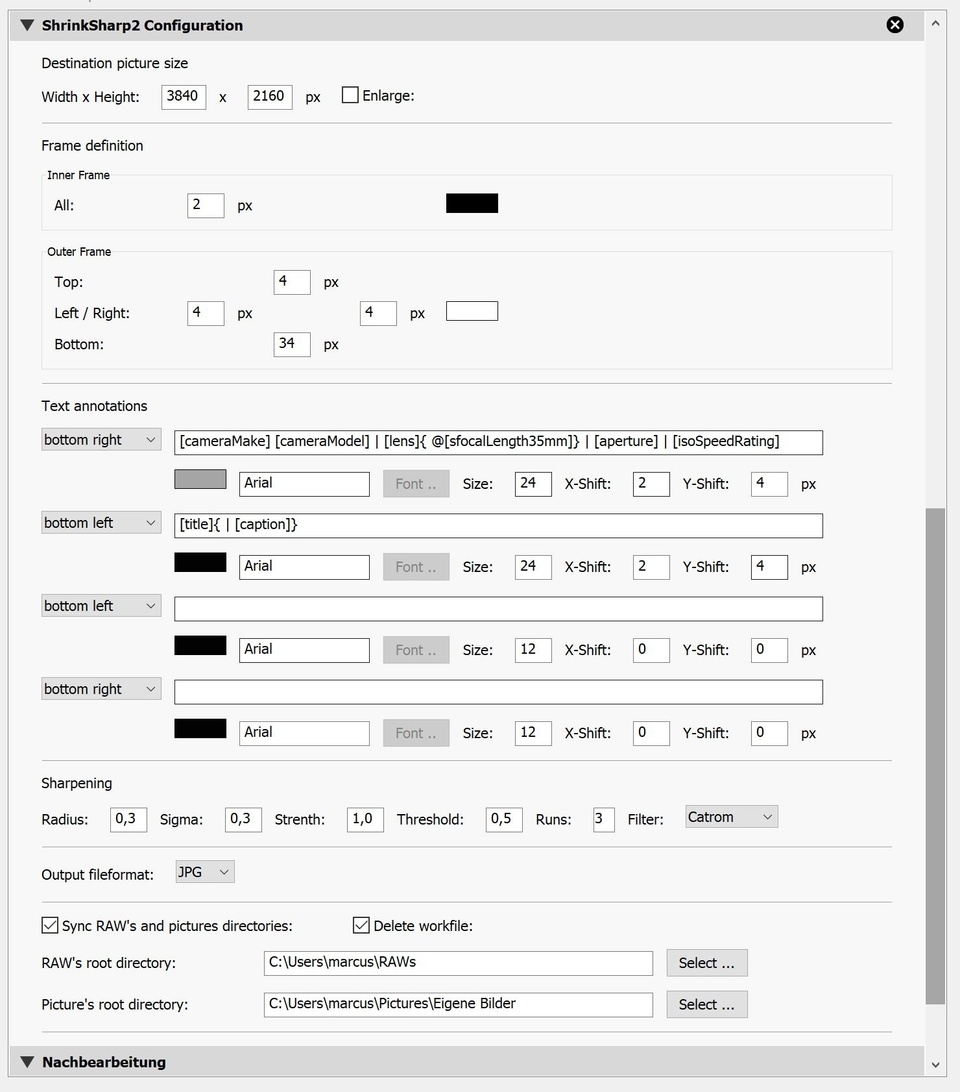960x1092 pixels.
Task: Click the Outer Frame Bottom value field
Action: pos(291,344)
